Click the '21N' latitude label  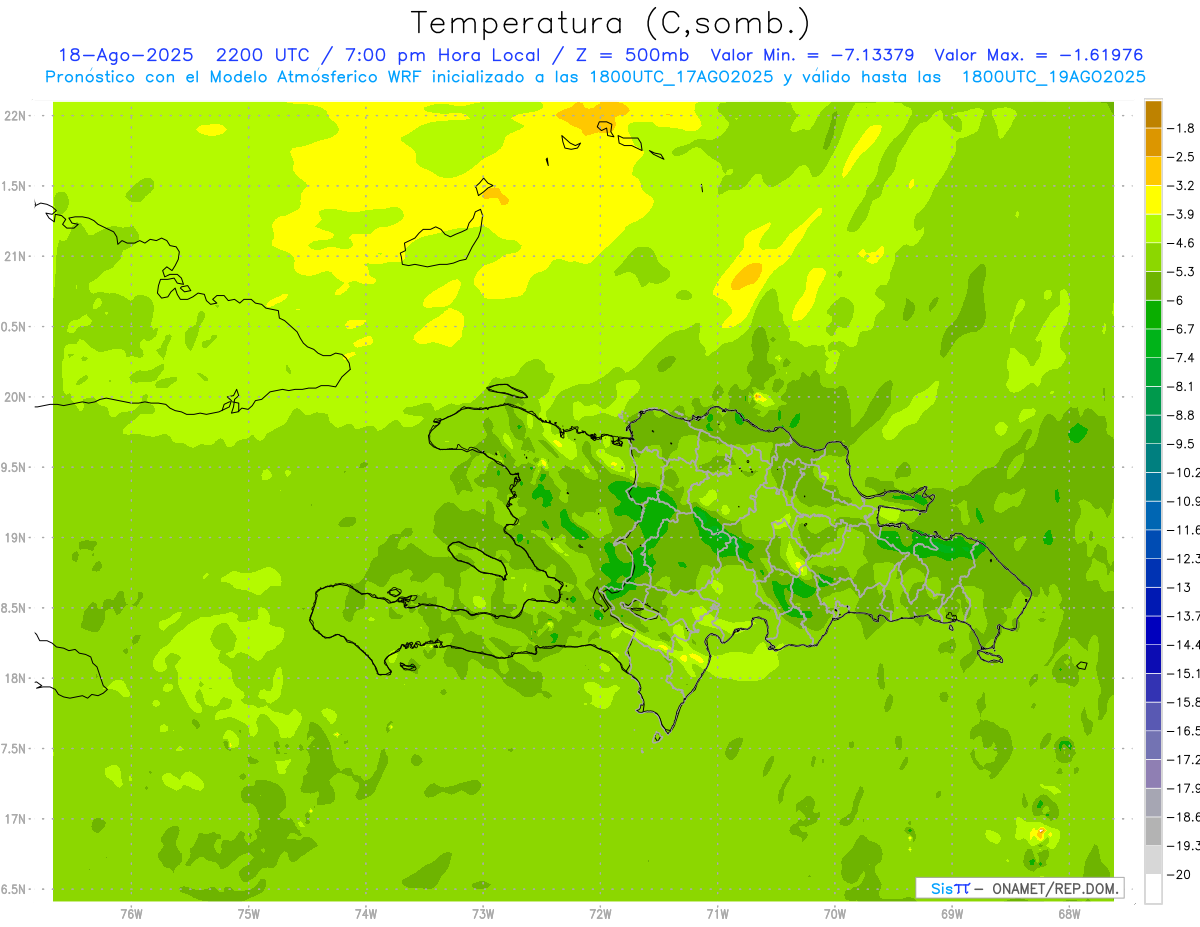17,256
